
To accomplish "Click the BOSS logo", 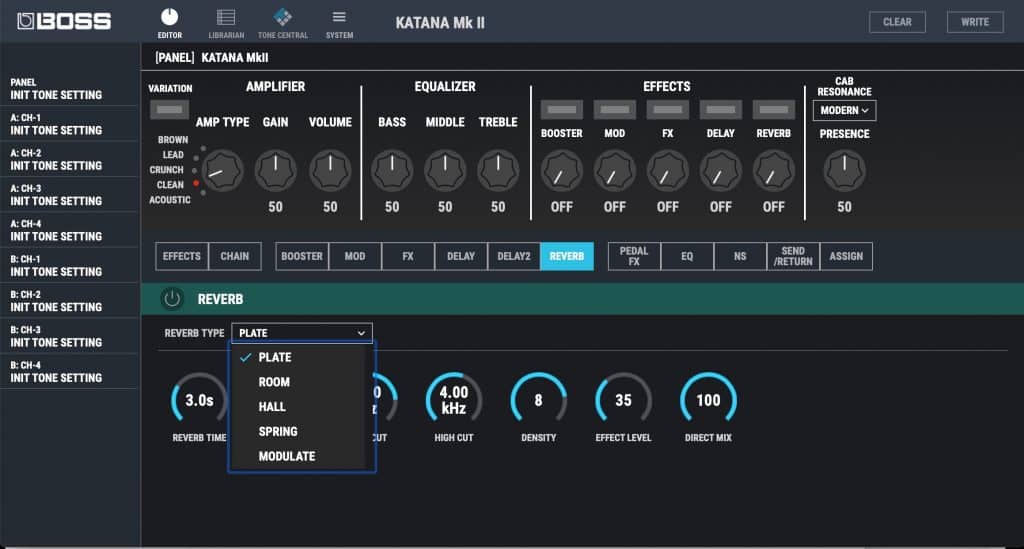I will click(x=64, y=22).
